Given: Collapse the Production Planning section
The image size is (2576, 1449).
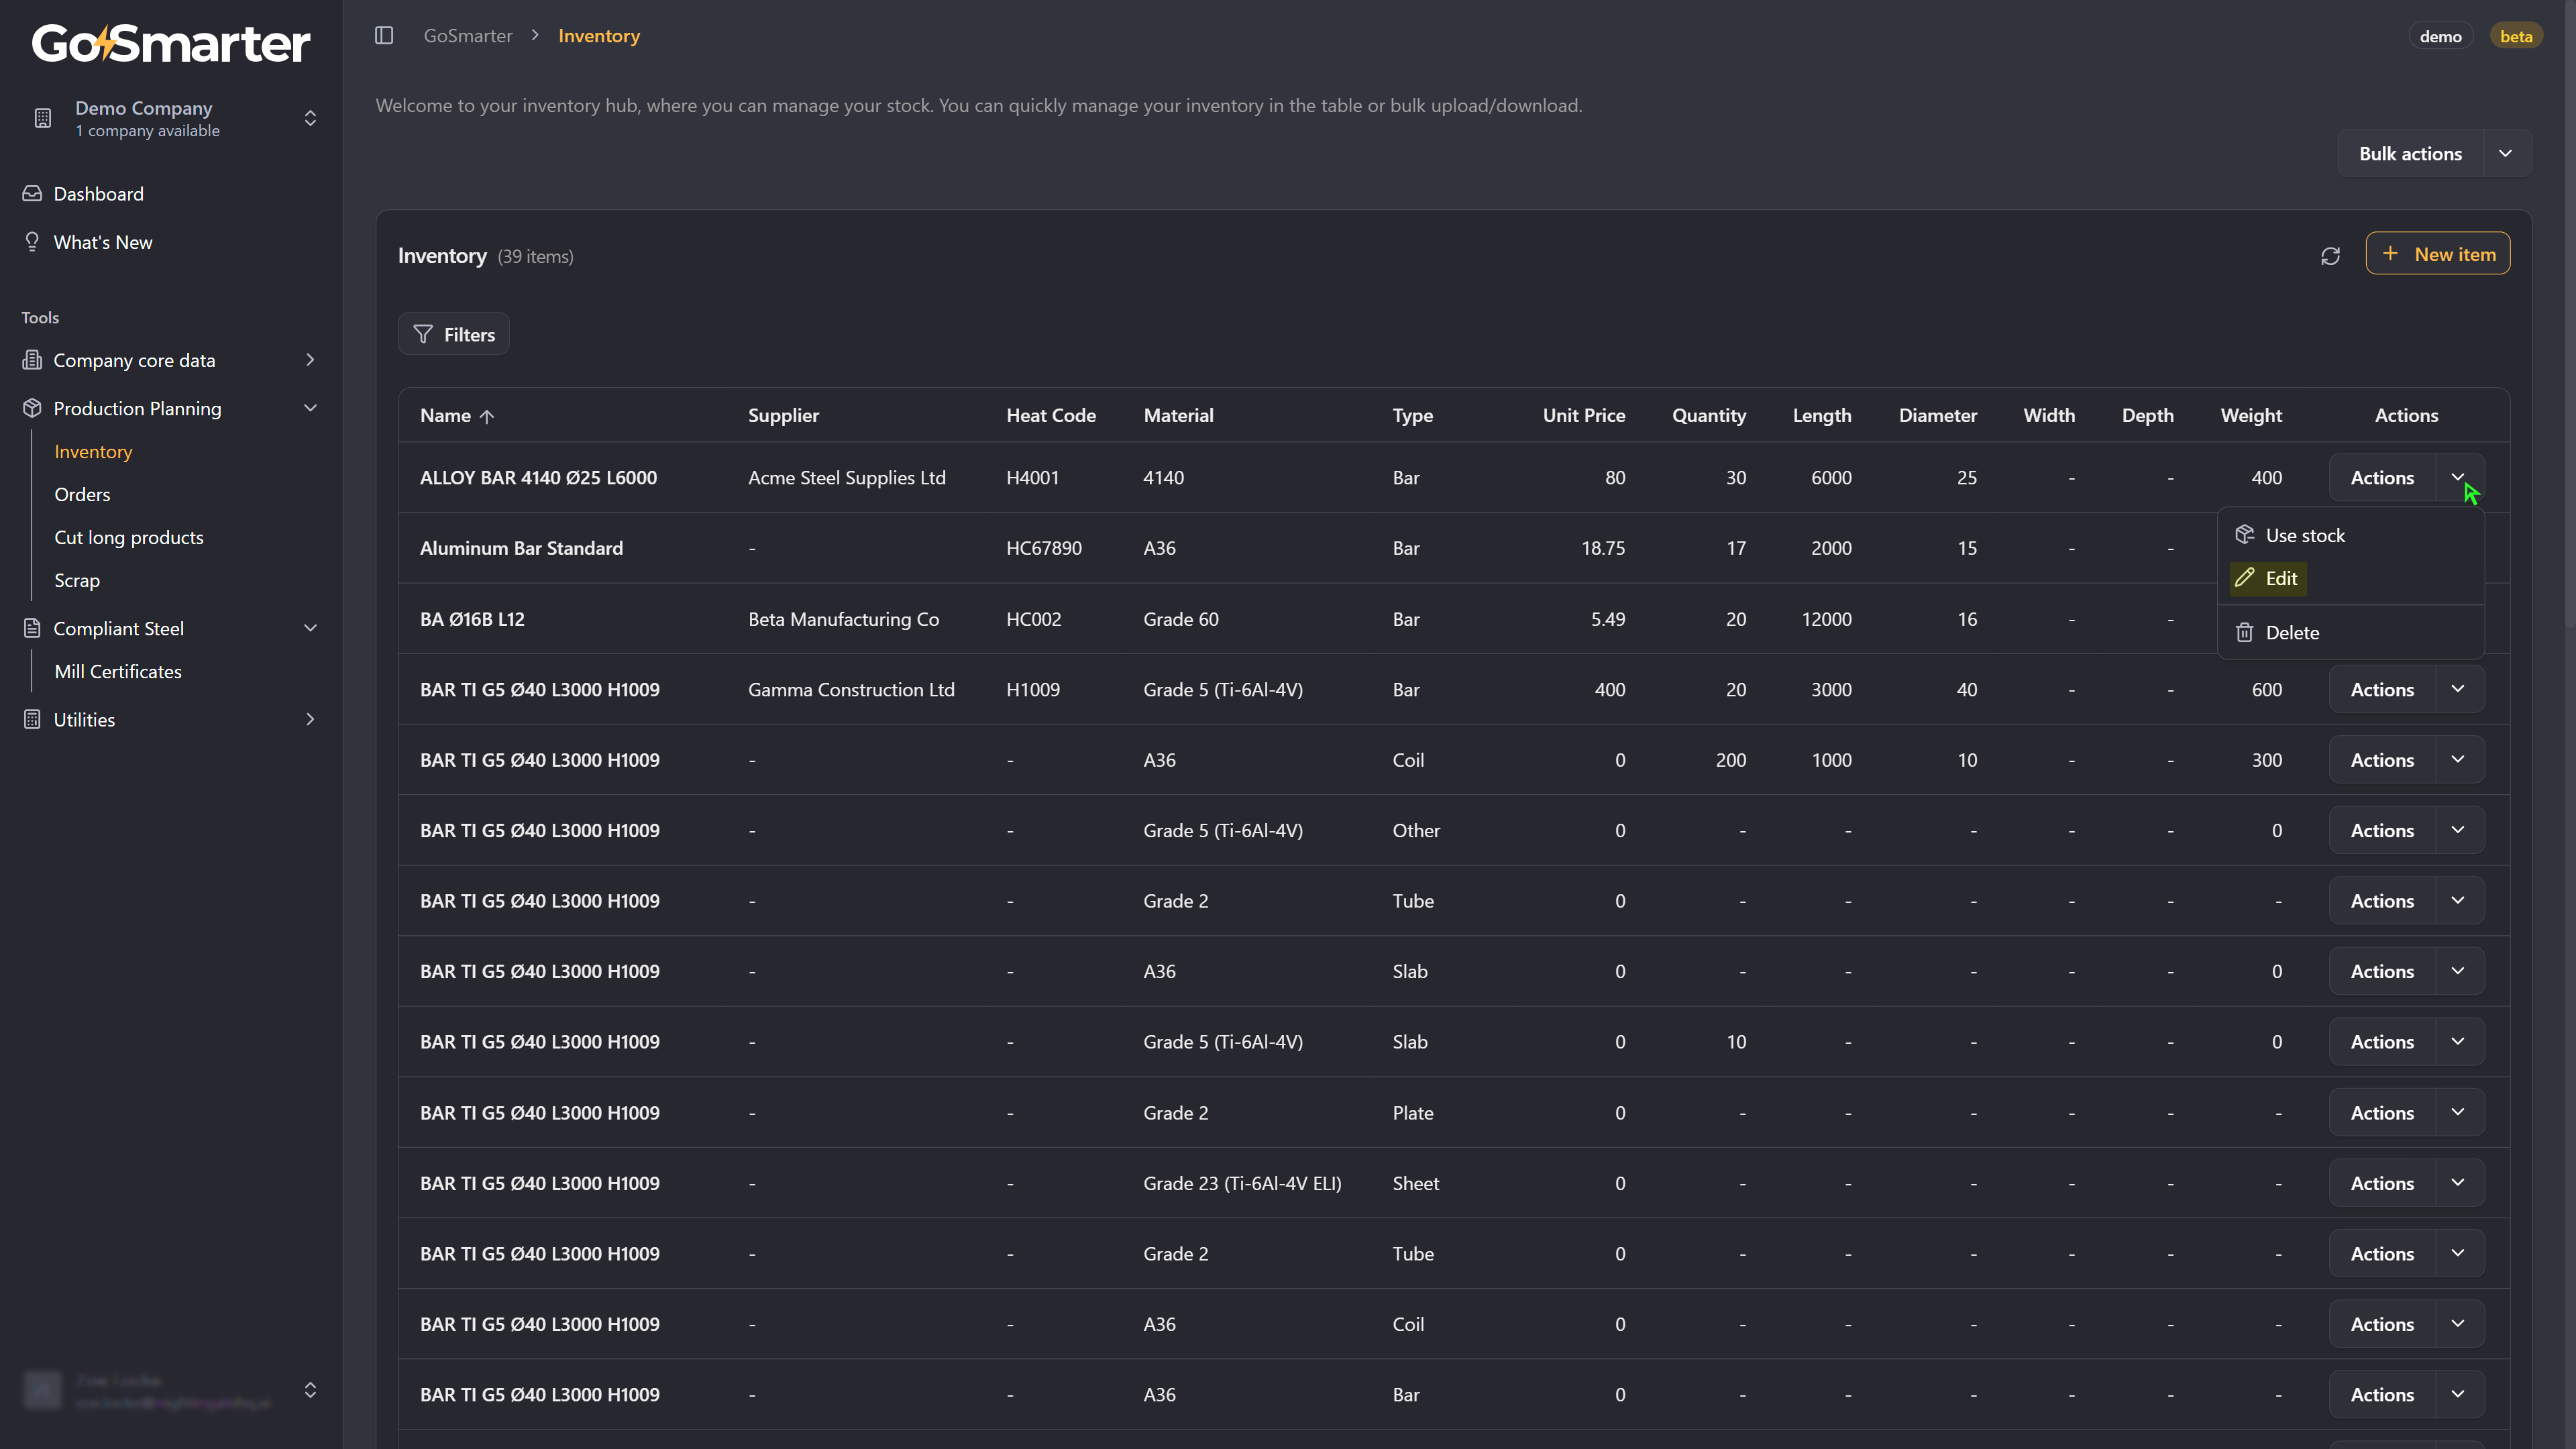Looking at the screenshot, I should (x=310, y=408).
